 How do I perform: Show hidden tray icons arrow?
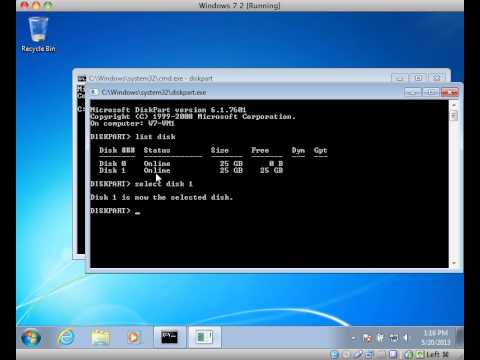[354, 338]
